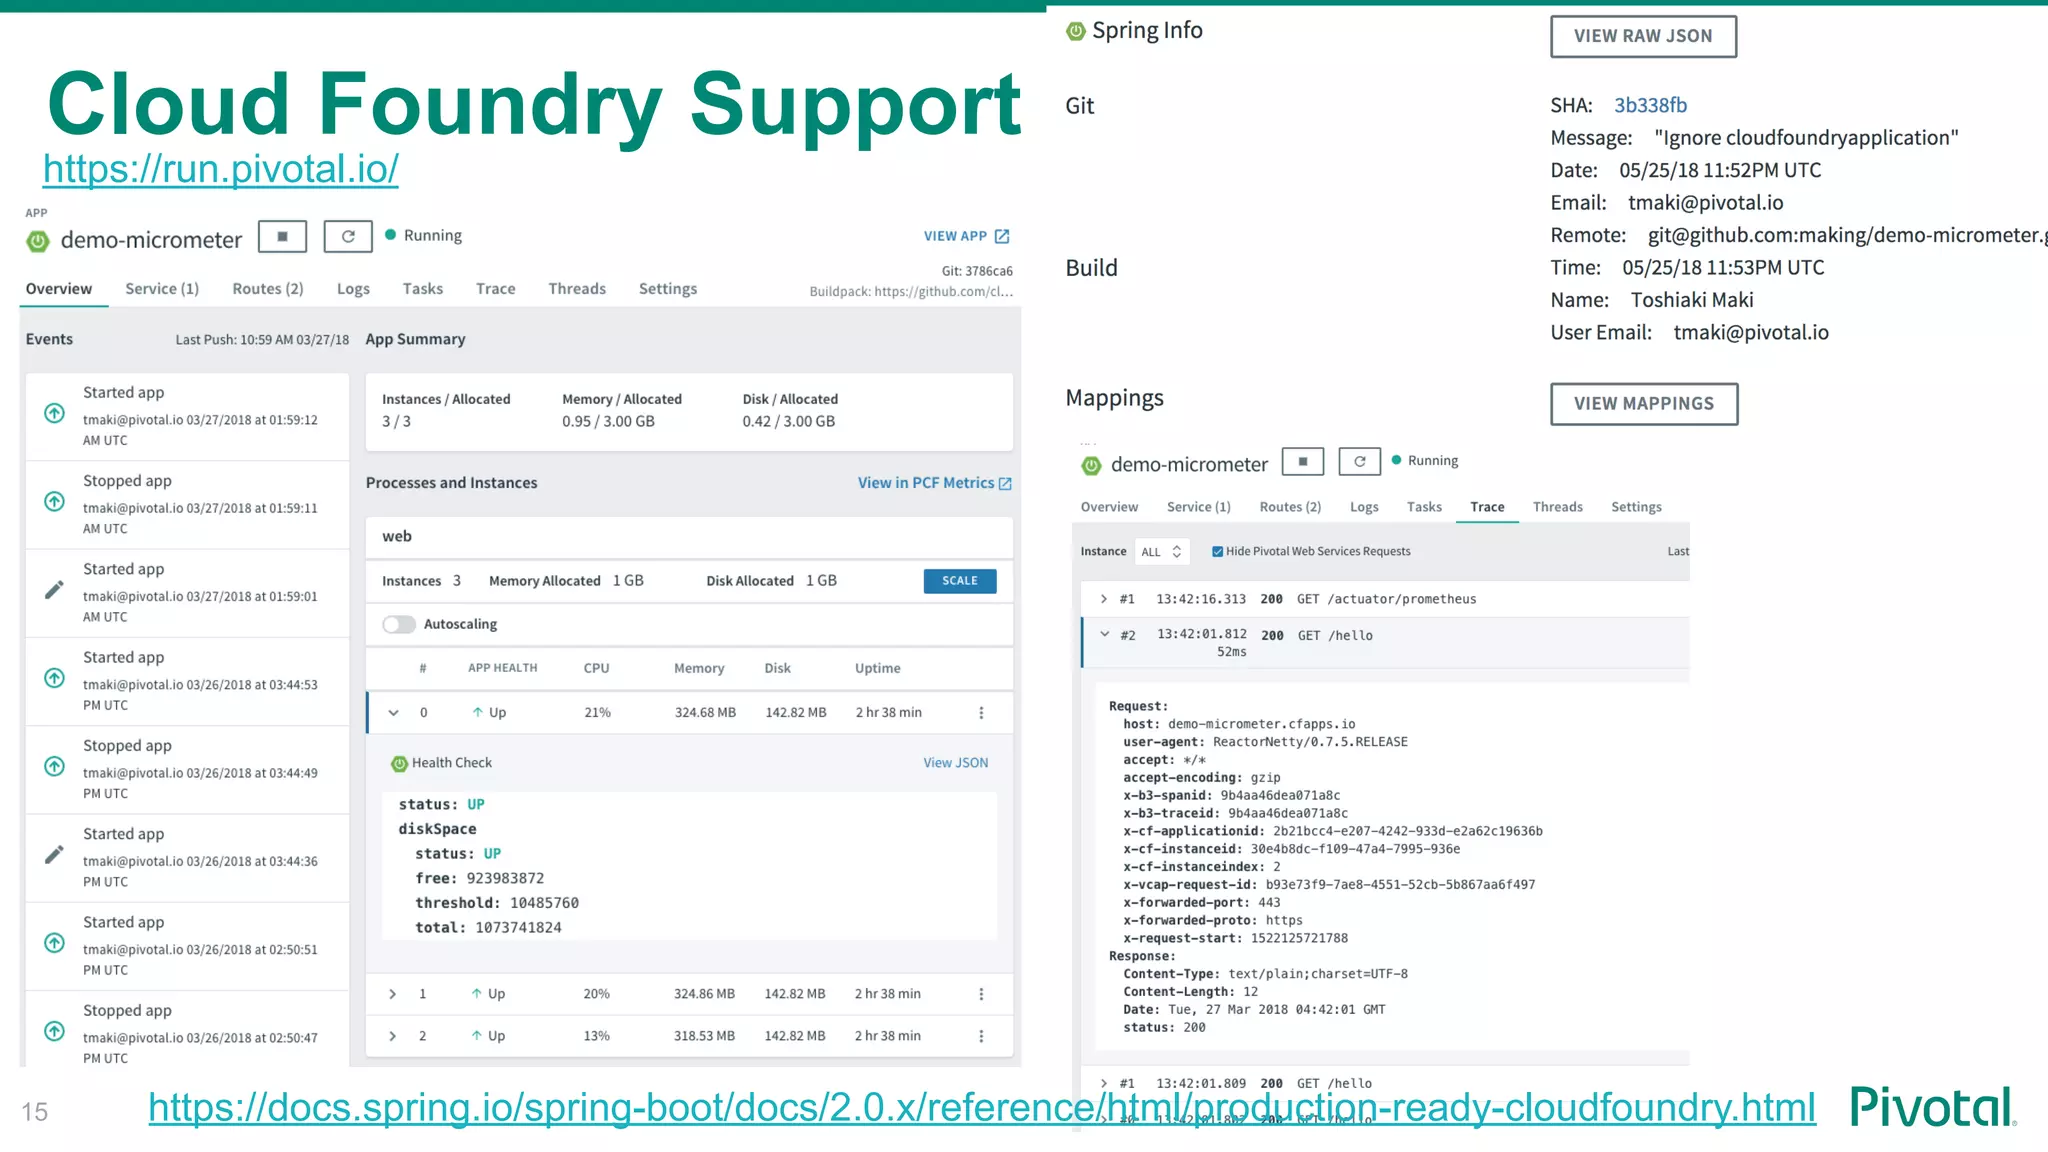Open the Service (1) tab in left panel
Viewport: 2048px width, 1152px height.
pyautogui.click(x=162, y=289)
